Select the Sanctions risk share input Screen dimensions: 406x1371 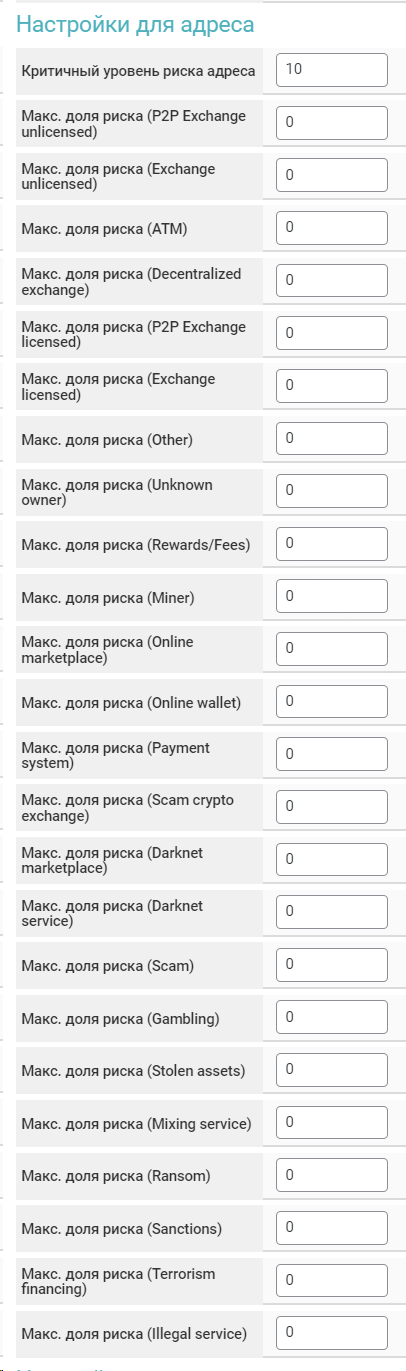[331, 1228]
